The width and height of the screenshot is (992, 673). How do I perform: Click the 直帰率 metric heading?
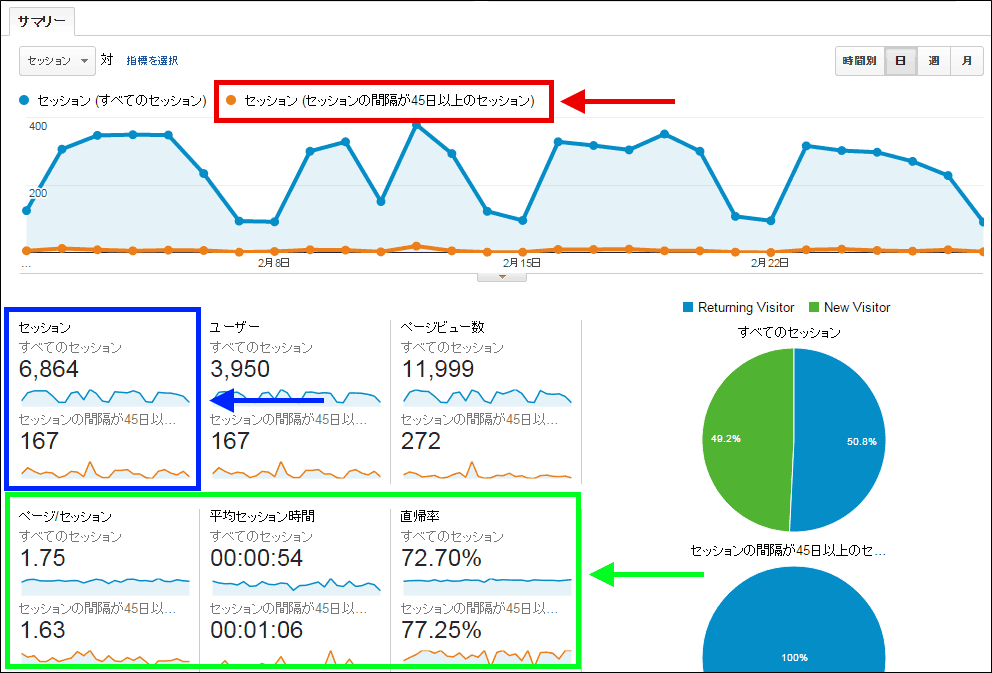coord(419,516)
